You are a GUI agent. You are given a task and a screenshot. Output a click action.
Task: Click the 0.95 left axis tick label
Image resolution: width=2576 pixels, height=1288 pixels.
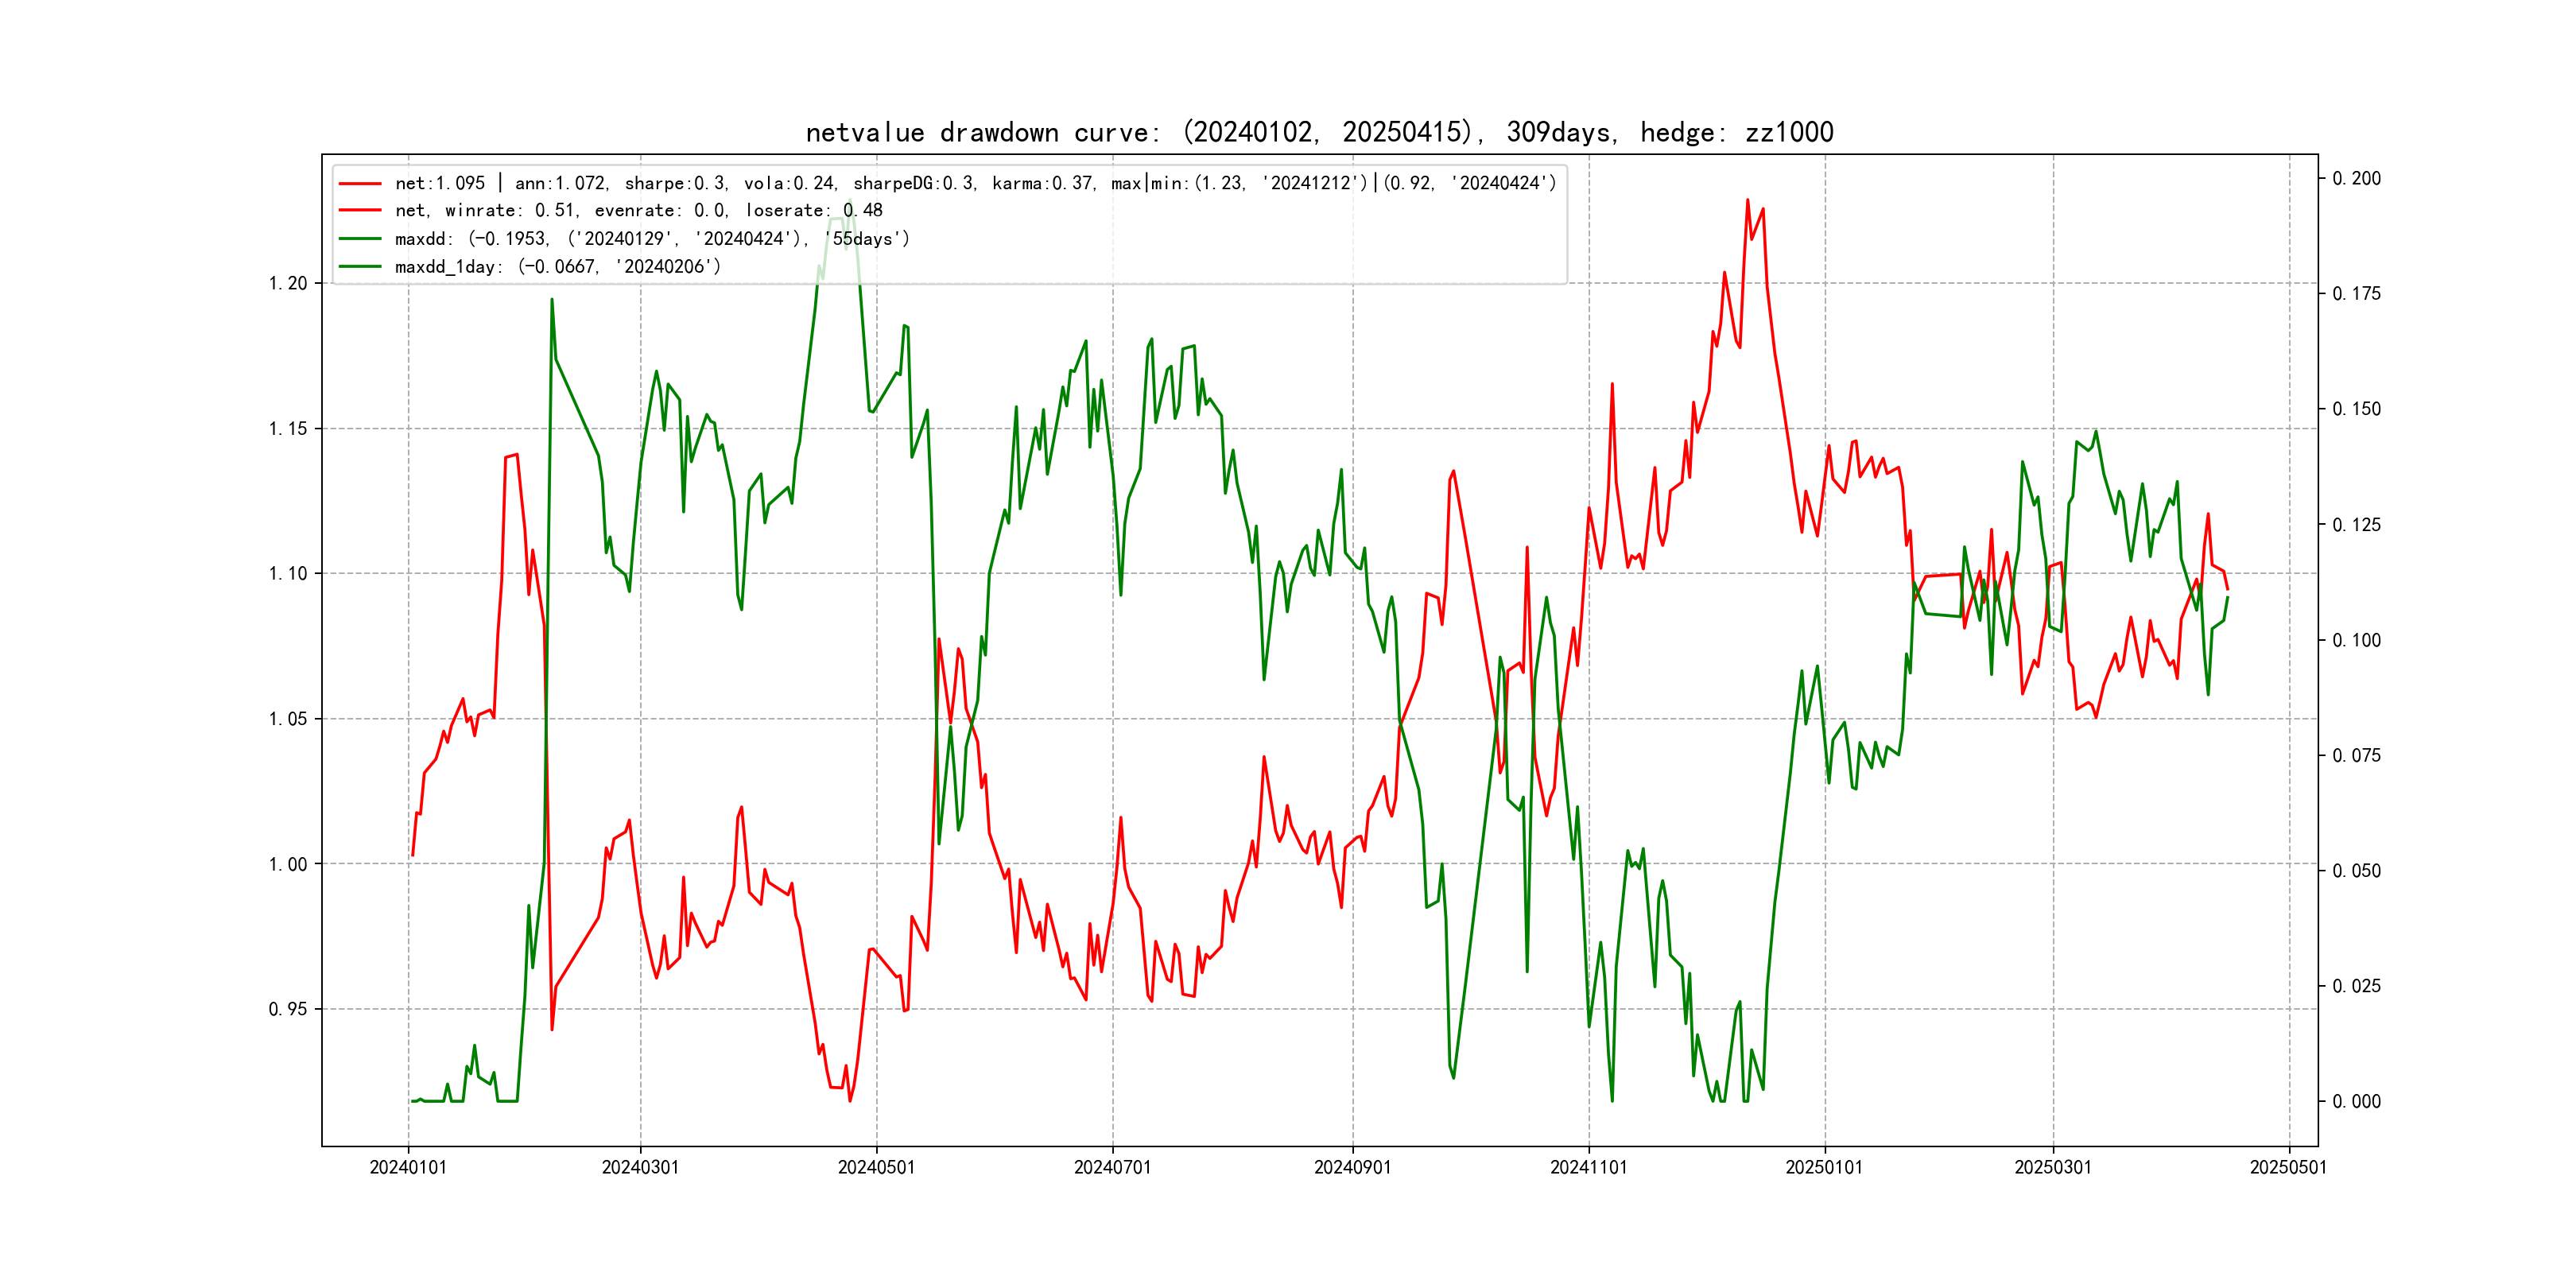click(288, 1009)
